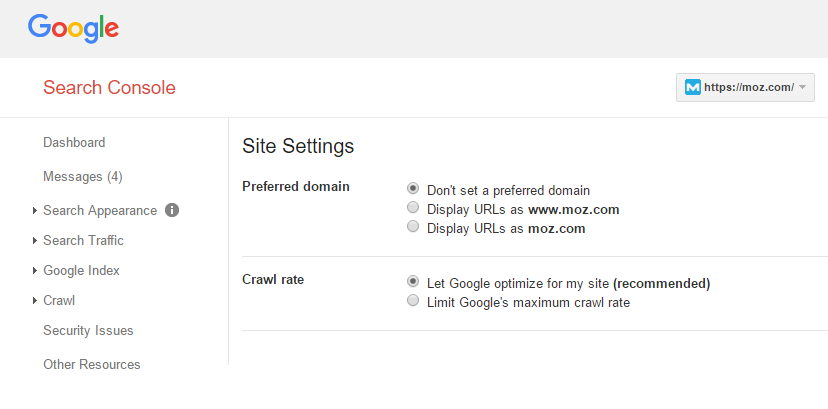The height and width of the screenshot is (409, 828).
Task: Click the Moz favicon in property selector
Action: tap(692, 87)
